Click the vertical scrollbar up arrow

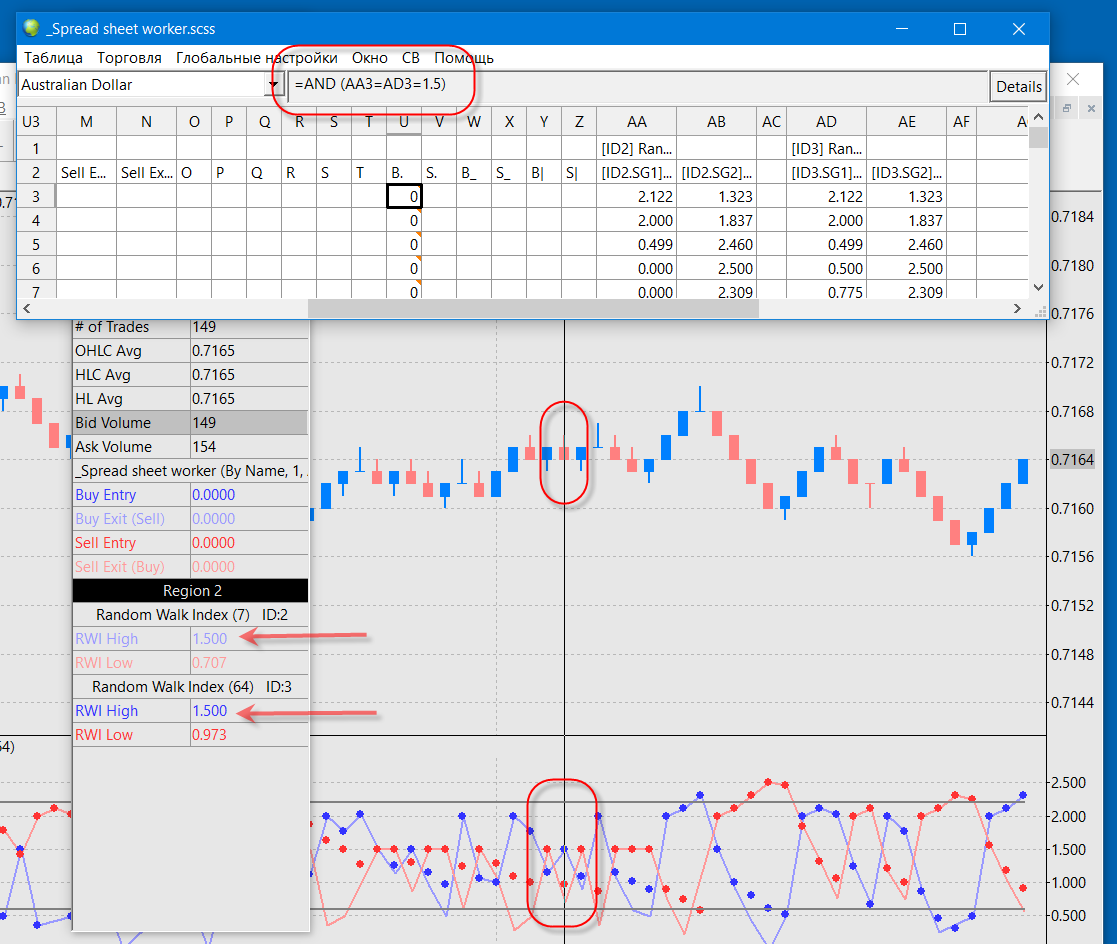(x=1039, y=116)
